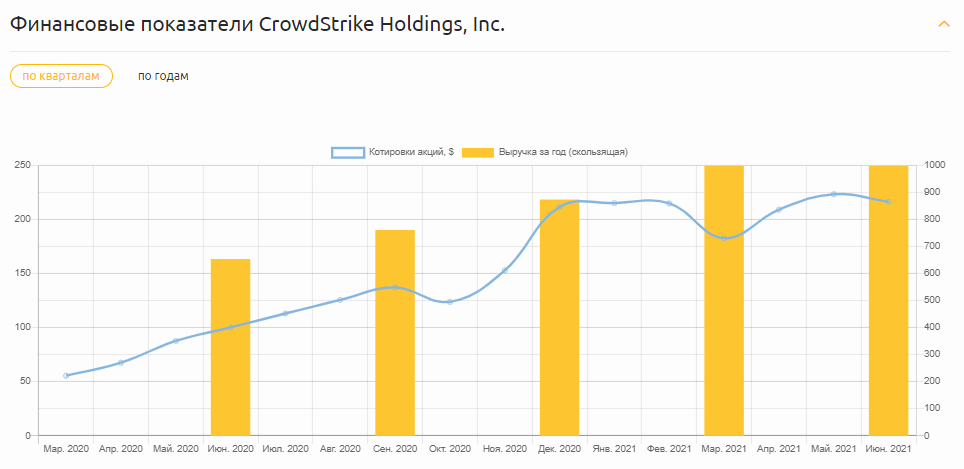
Task: Click the Май. 2021 stock price point
Action: [834, 194]
